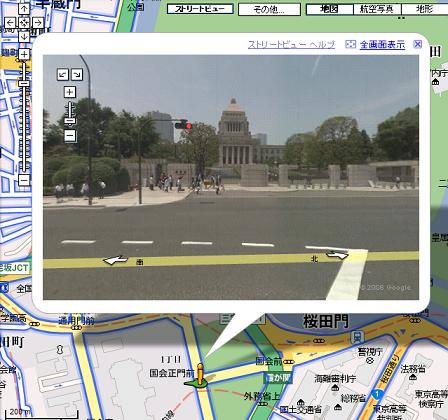Click 海難審判庁 label on map
Image resolution: width=448 pixels, height=420 pixels.
tap(335, 379)
